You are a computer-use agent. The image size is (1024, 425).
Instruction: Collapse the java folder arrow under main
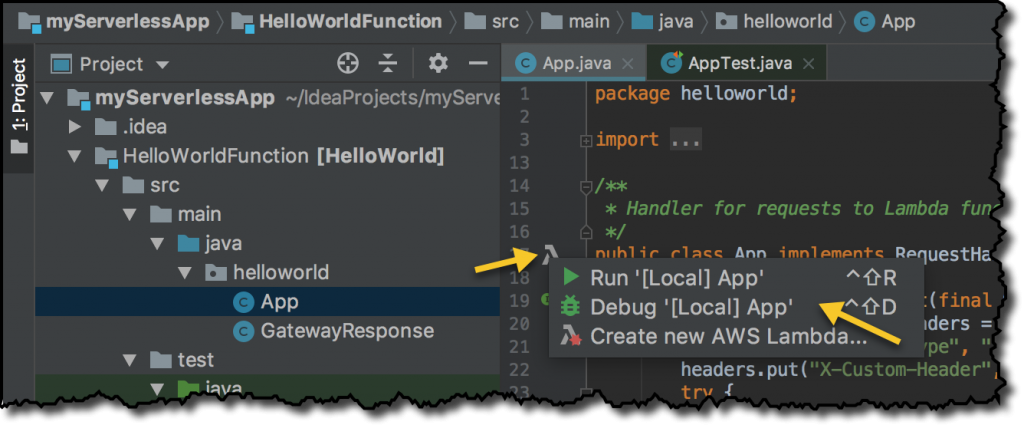(x=157, y=244)
